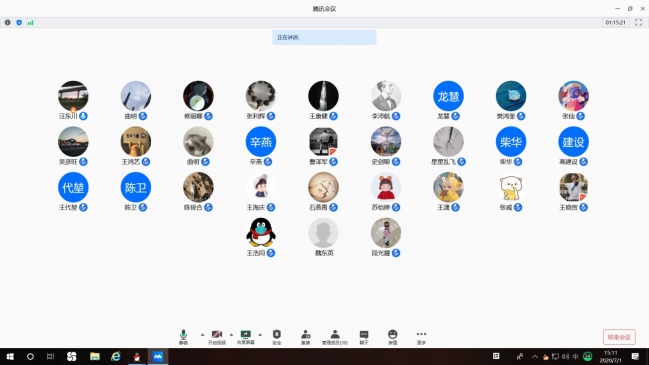Mute the microphone in toolbar
Image resolution: width=649 pixels, height=365 pixels.
pyautogui.click(x=183, y=337)
